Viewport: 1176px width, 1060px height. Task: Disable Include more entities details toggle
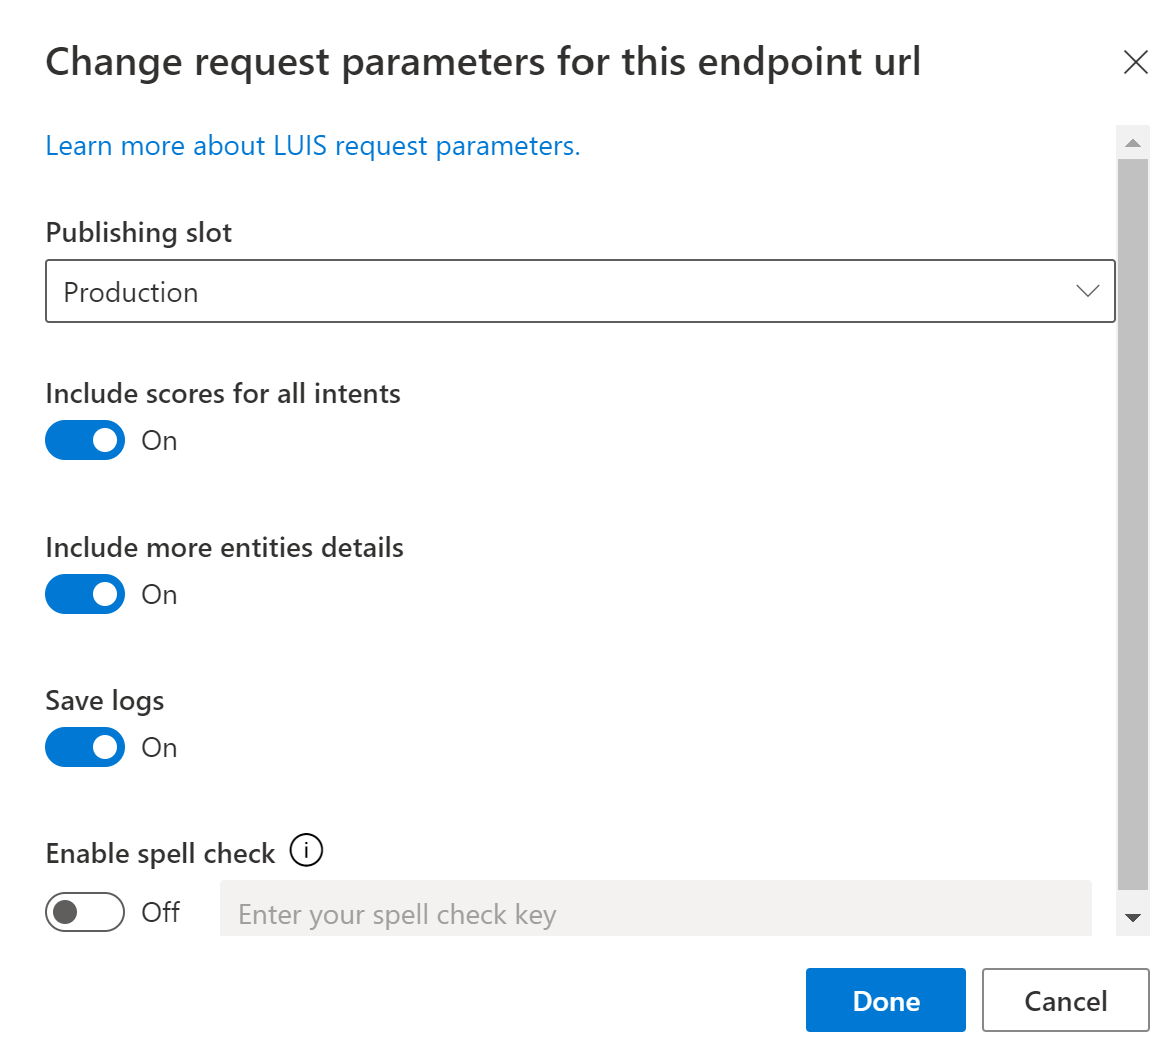coord(85,594)
